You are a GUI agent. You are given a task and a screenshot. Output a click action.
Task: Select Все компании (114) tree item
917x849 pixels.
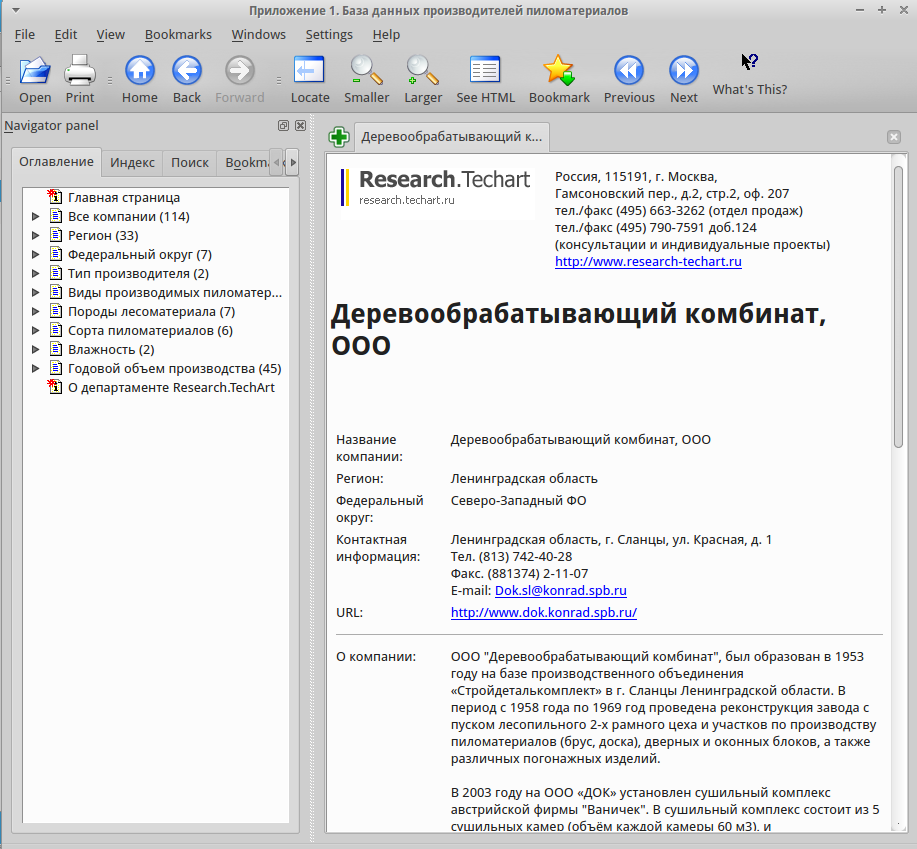(x=129, y=217)
